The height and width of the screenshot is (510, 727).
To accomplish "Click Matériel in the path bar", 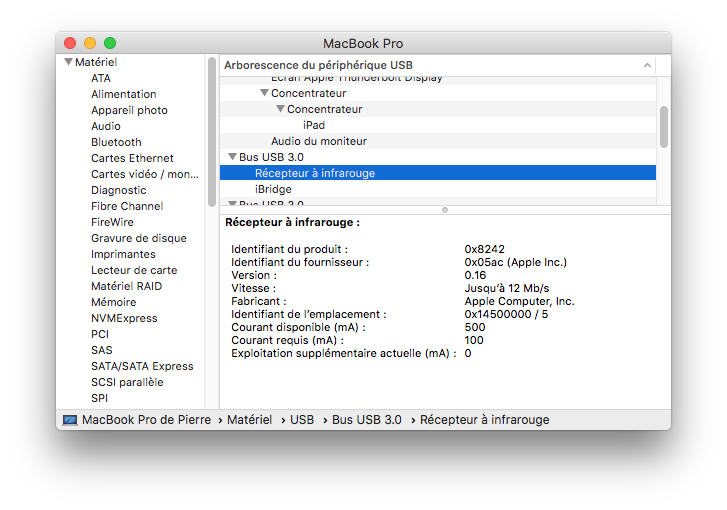I will [x=249, y=420].
